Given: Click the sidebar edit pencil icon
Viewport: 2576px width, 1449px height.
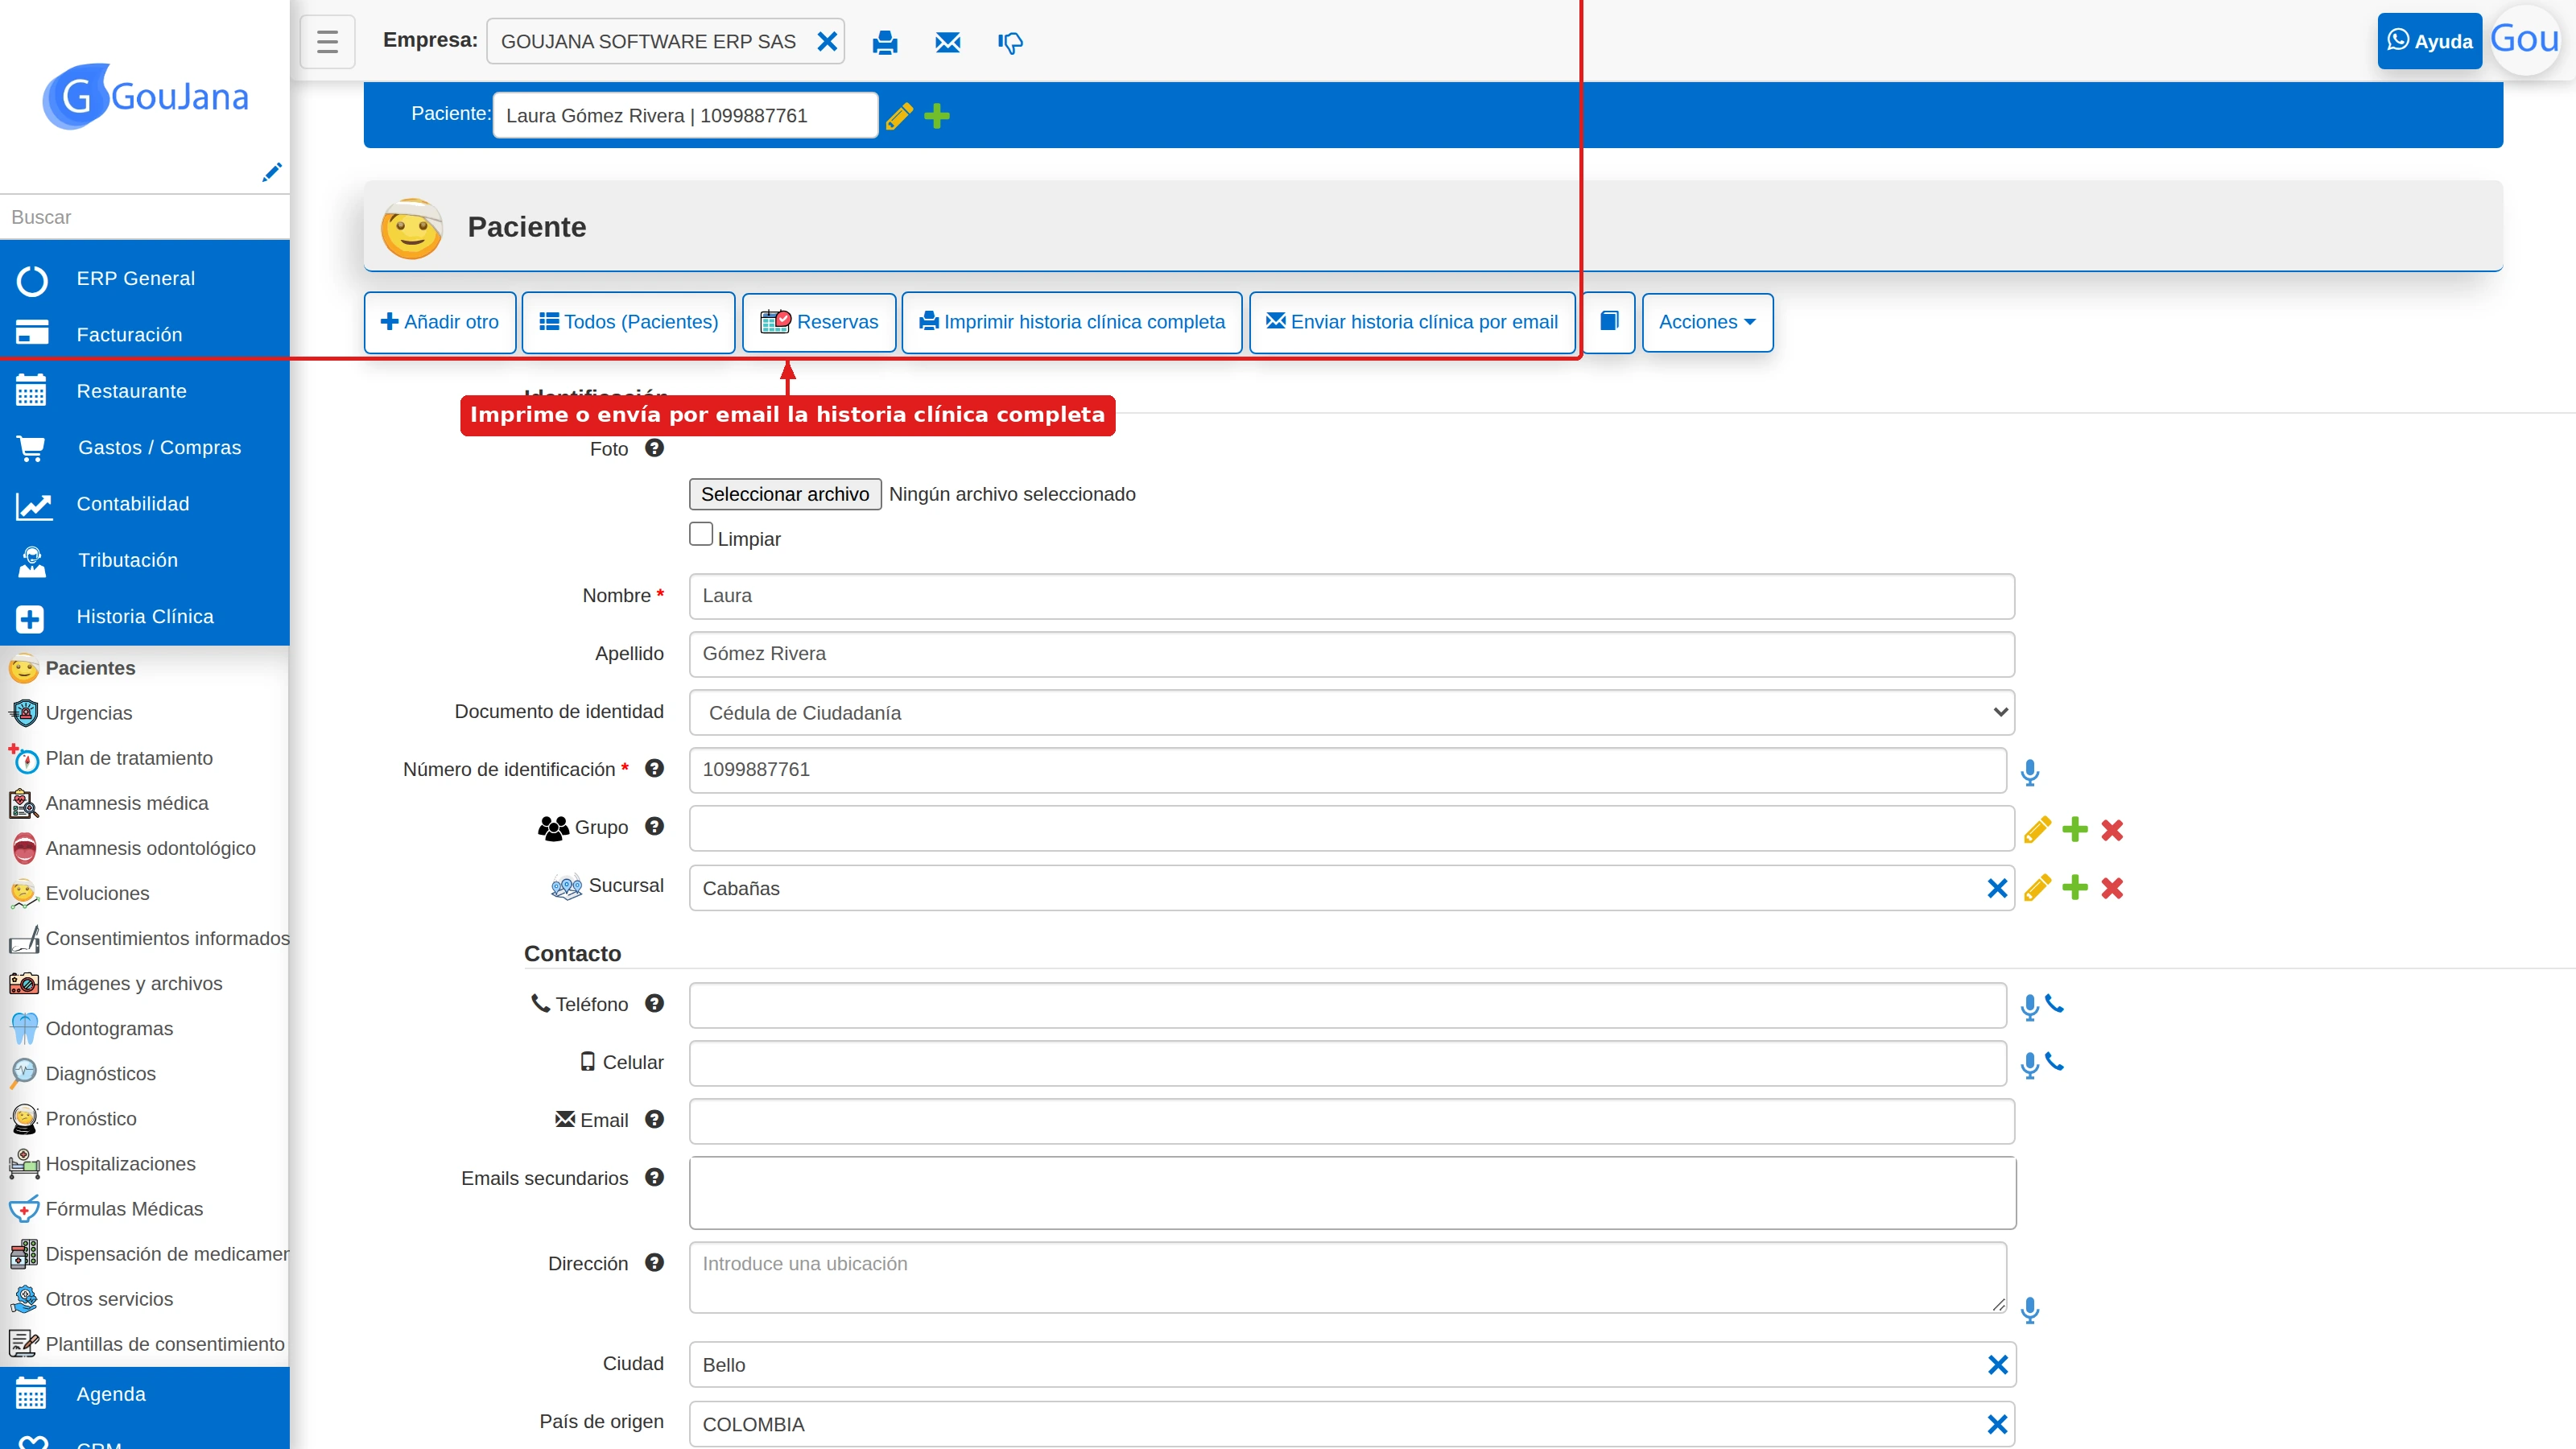Looking at the screenshot, I should (271, 172).
